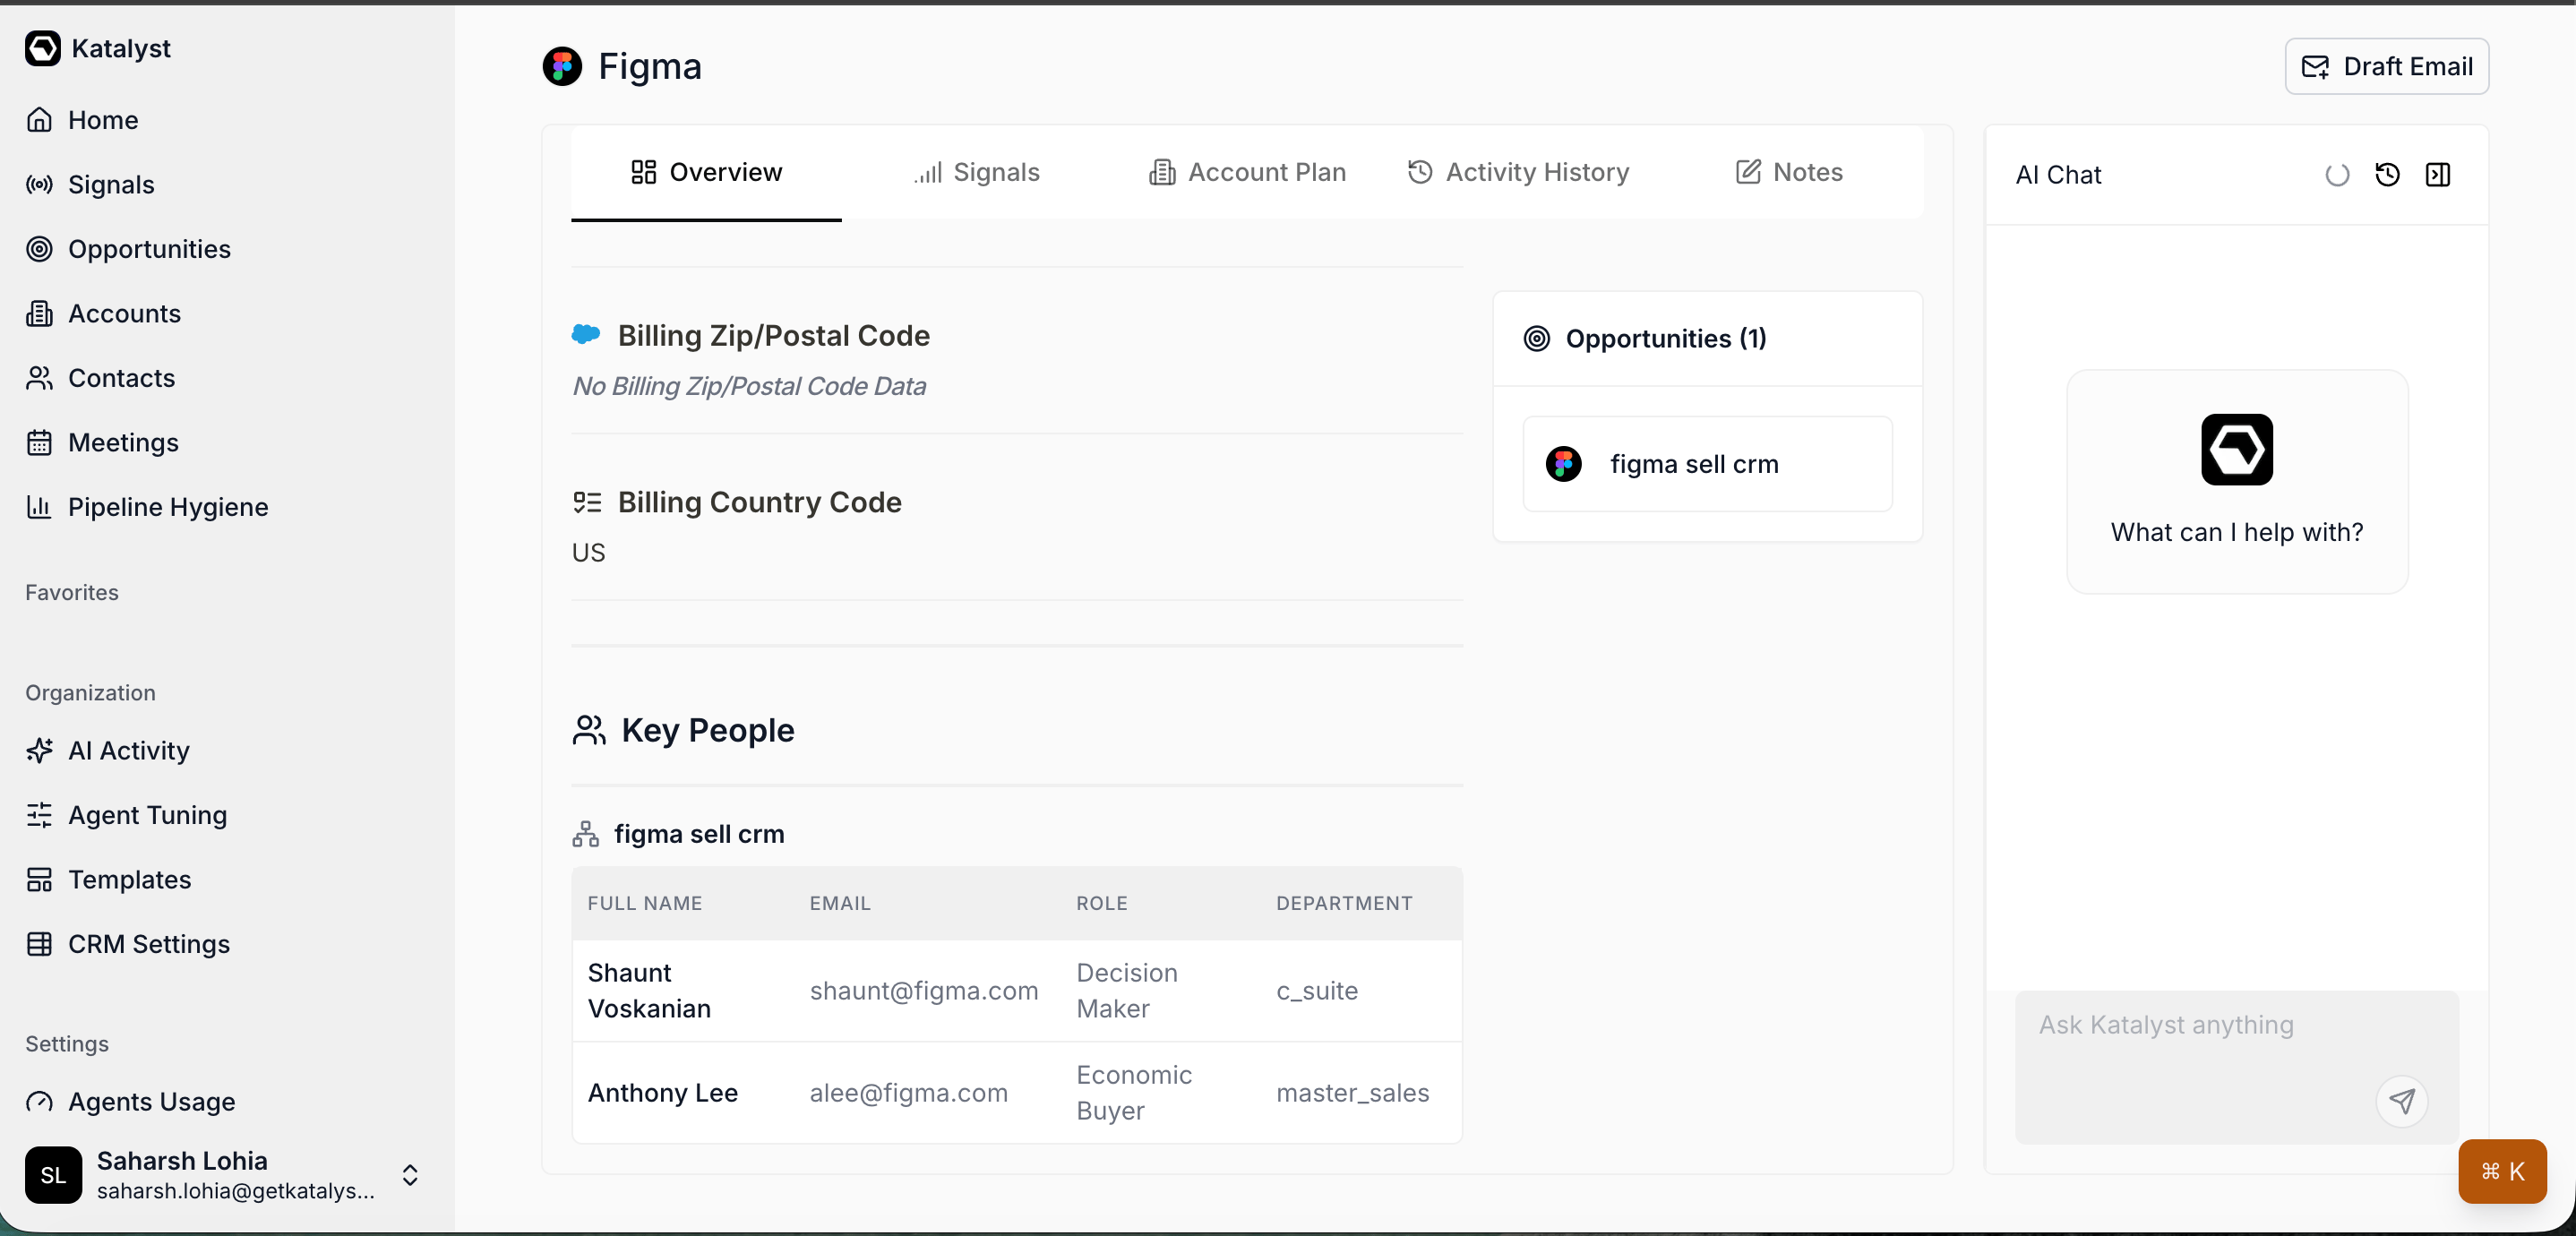Click the Katalyst logo in AI Chat
This screenshot has height=1236, width=2576.
coord(2236,449)
